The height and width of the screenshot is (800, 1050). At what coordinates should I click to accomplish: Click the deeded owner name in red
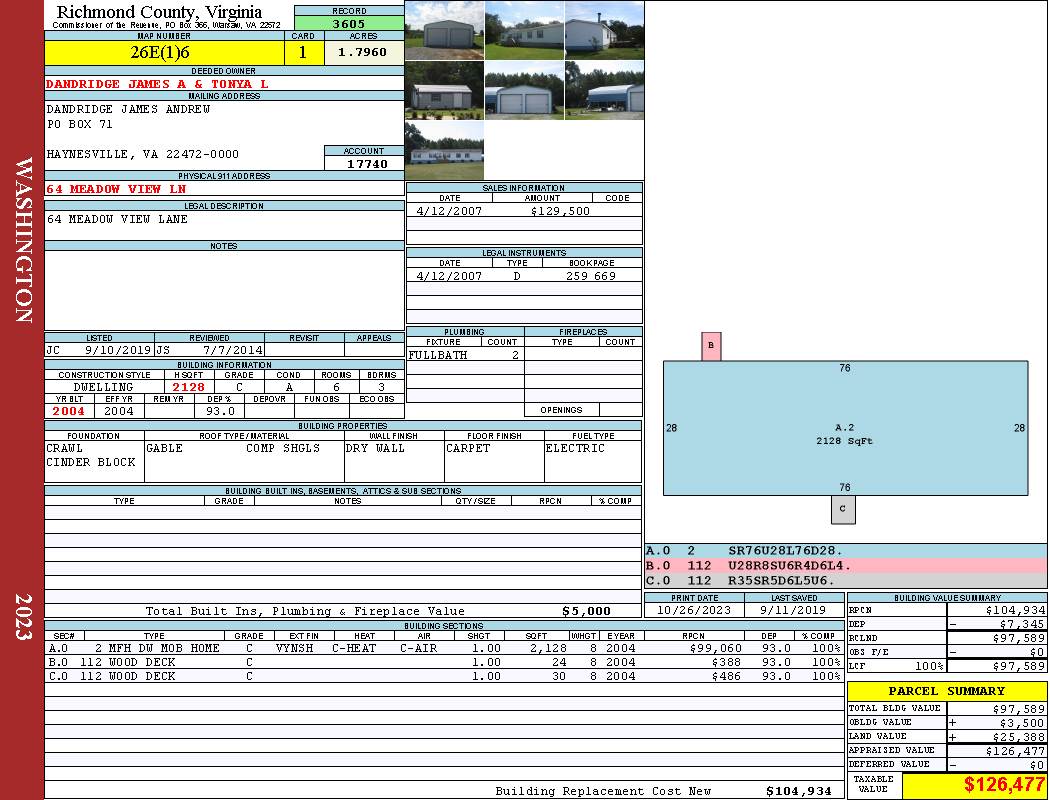click(x=157, y=84)
